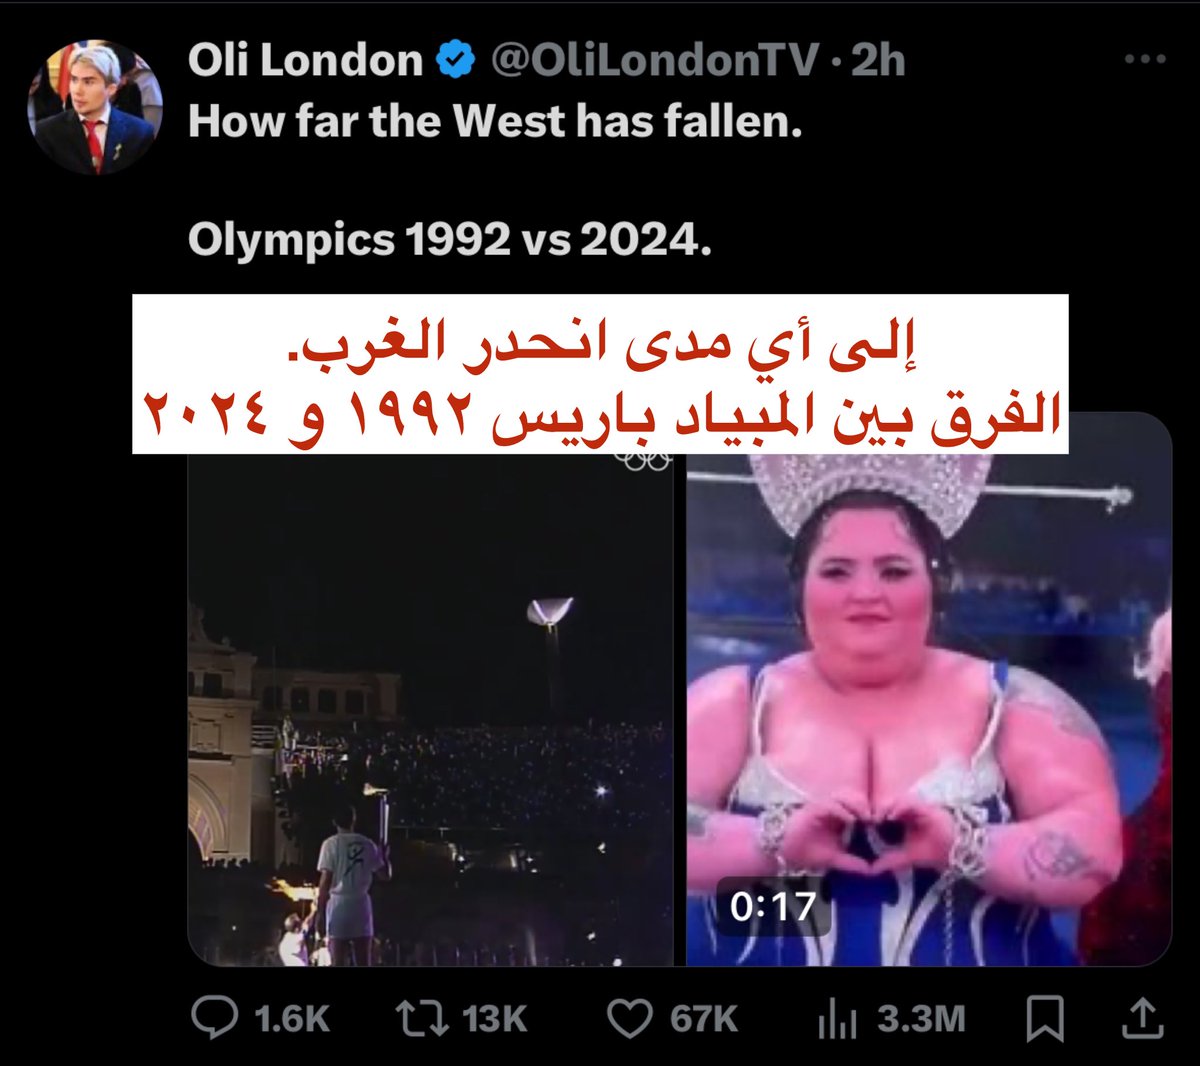Share tweet using the upload arrow icon
This screenshot has height=1066, width=1200.
tap(1144, 1019)
